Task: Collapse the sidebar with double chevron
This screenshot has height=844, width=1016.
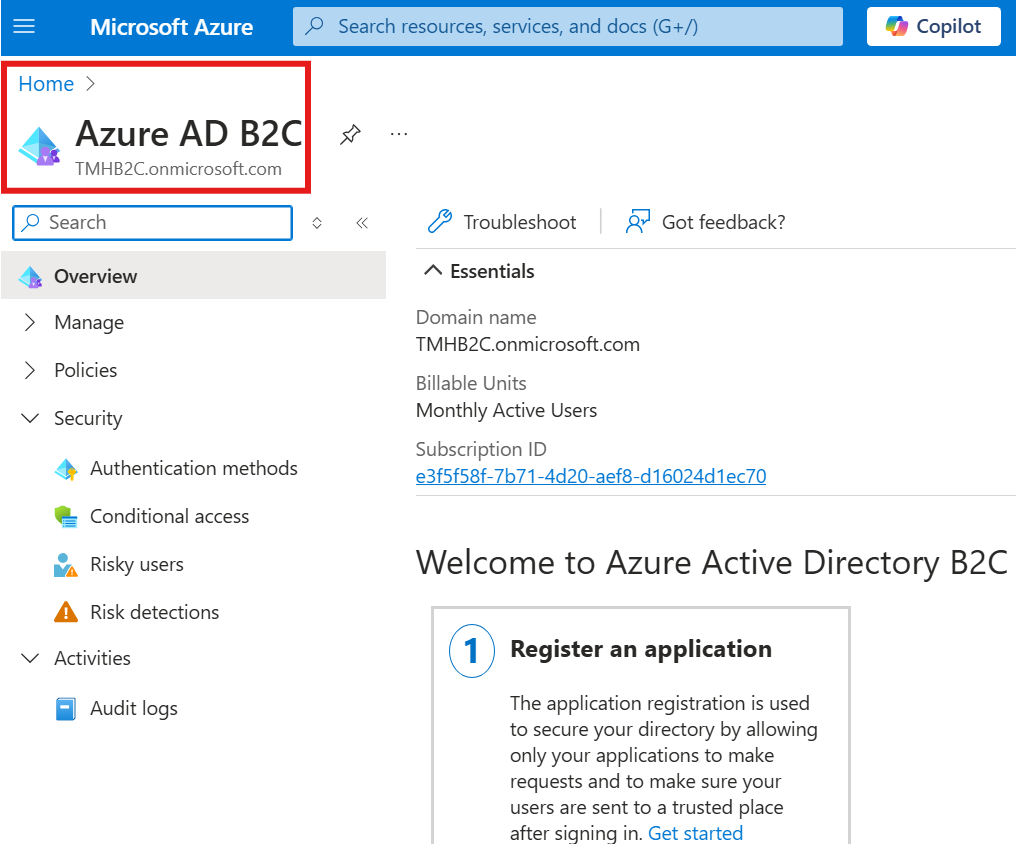Action: pyautogui.click(x=362, y=223)
